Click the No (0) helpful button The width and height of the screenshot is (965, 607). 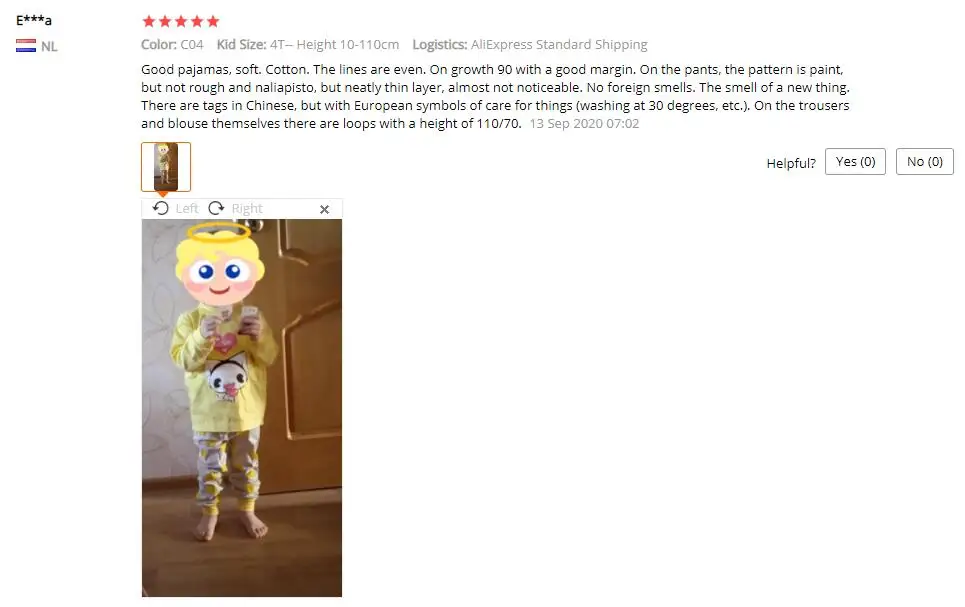coord(924,161)
